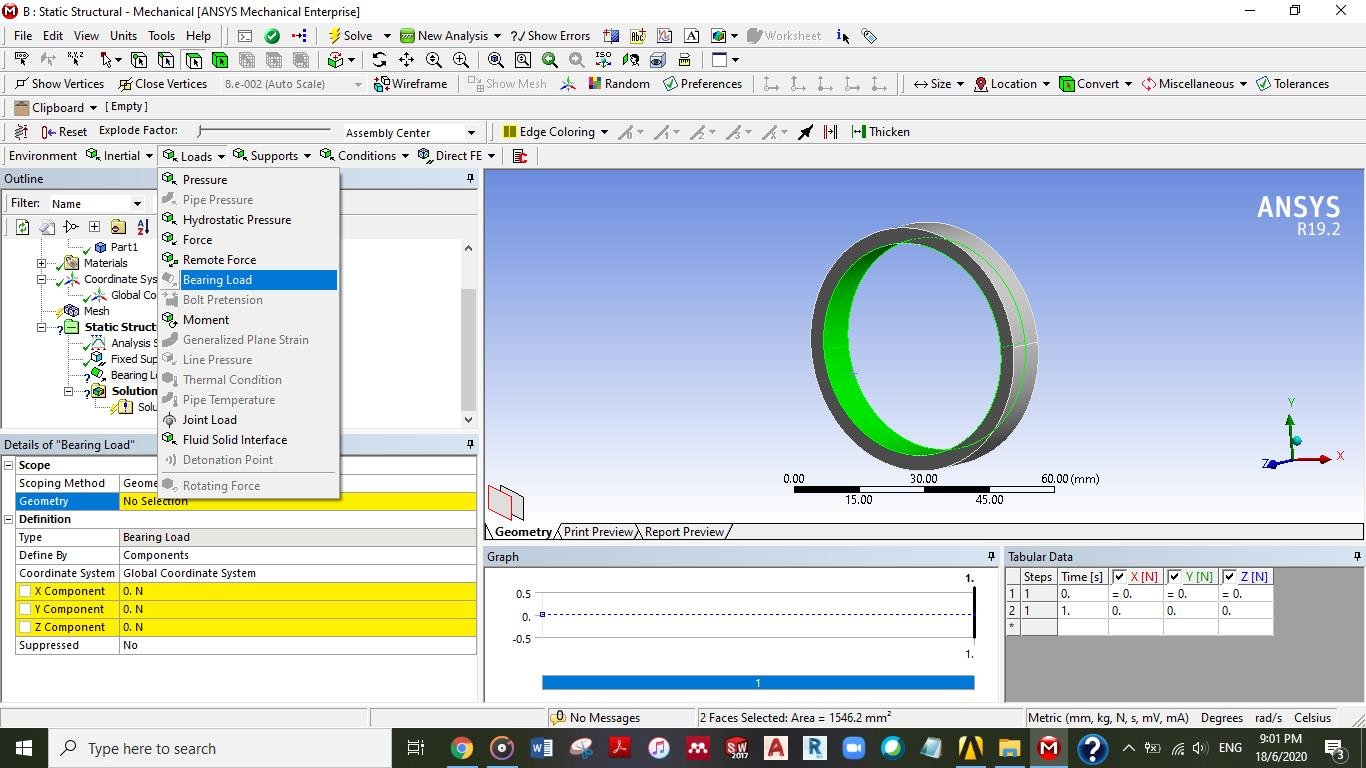Expand the Materials tree node
Screen dimensions: 1366x768
(x=42, y=263)
